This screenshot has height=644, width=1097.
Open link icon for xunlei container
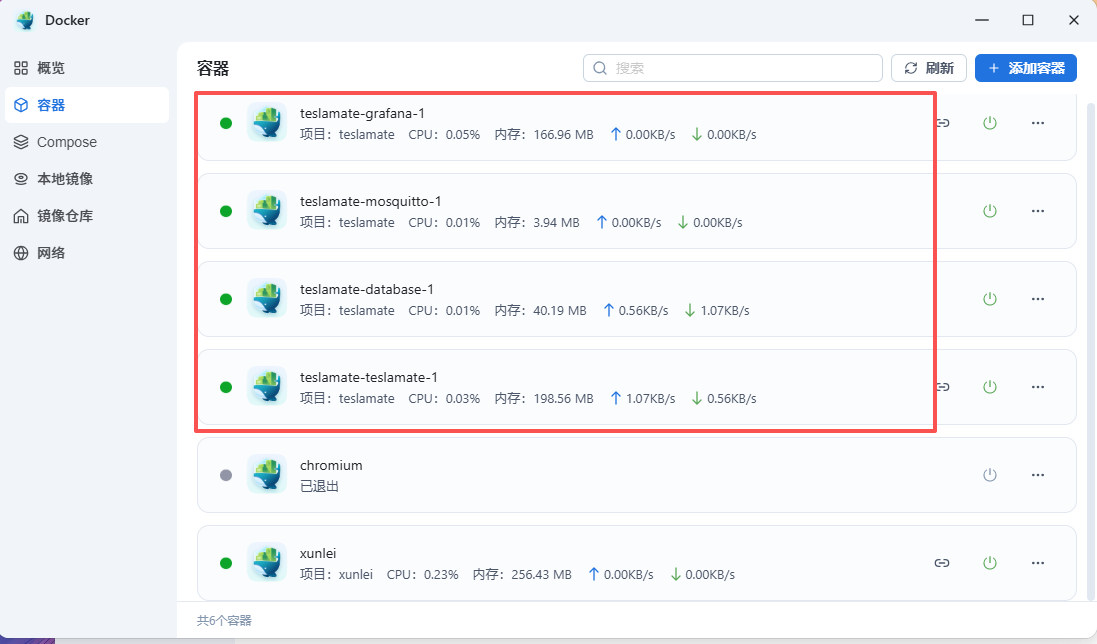pos(942,563)
